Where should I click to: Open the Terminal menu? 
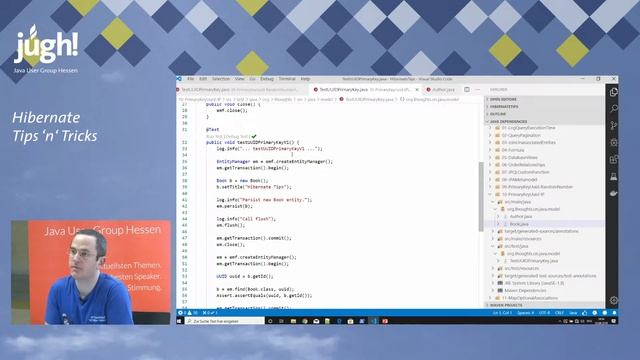click(x=287, y=79)
